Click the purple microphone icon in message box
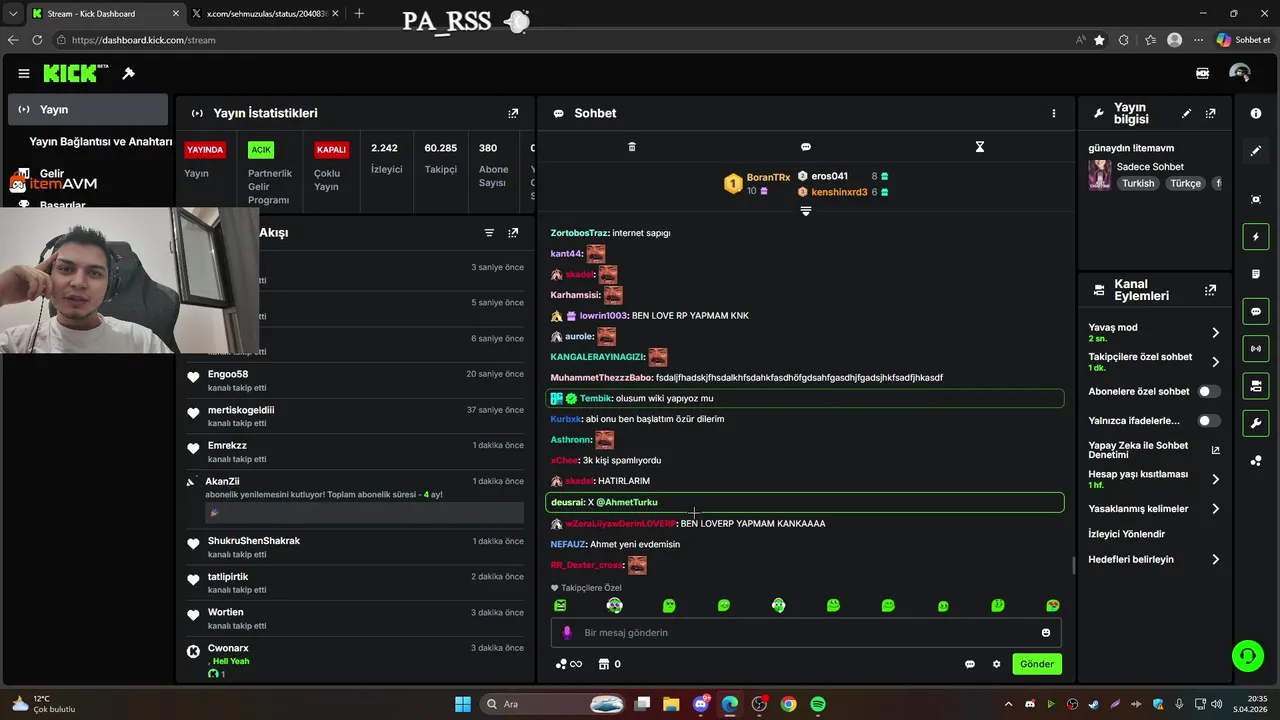 click(567, 632)
